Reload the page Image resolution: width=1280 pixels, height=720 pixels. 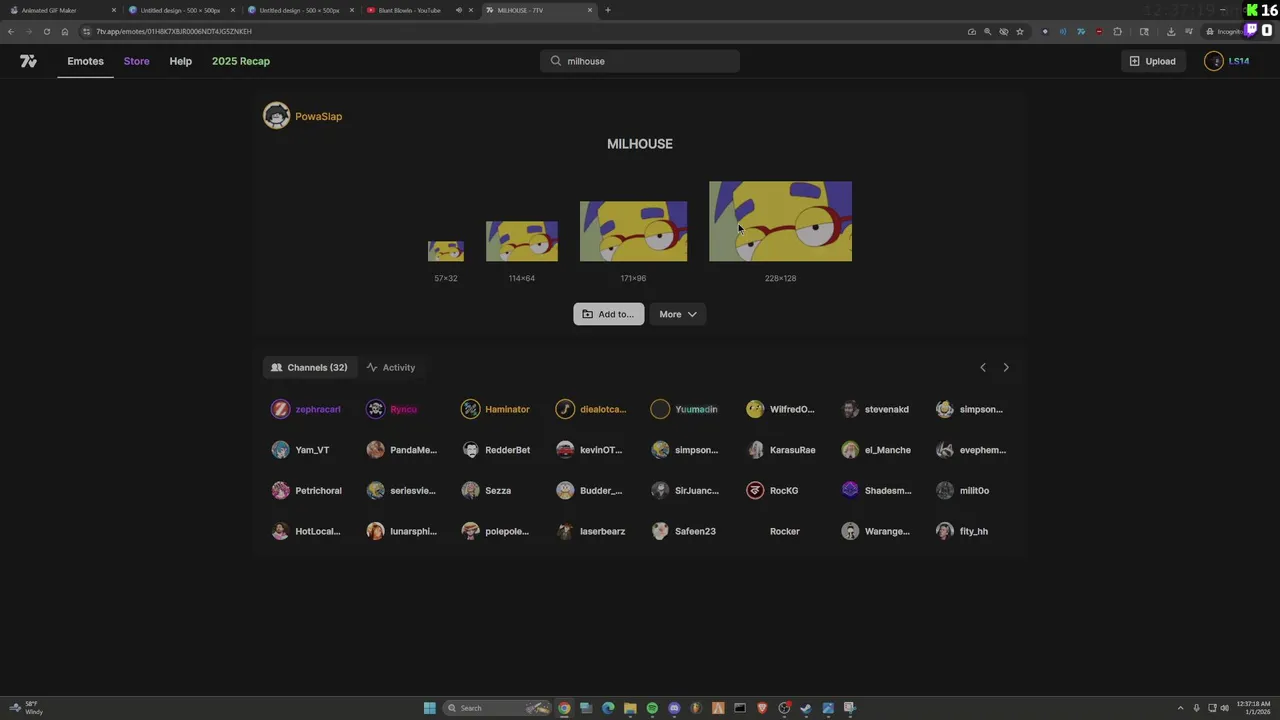pyautogui.click(x=46, y=31)
